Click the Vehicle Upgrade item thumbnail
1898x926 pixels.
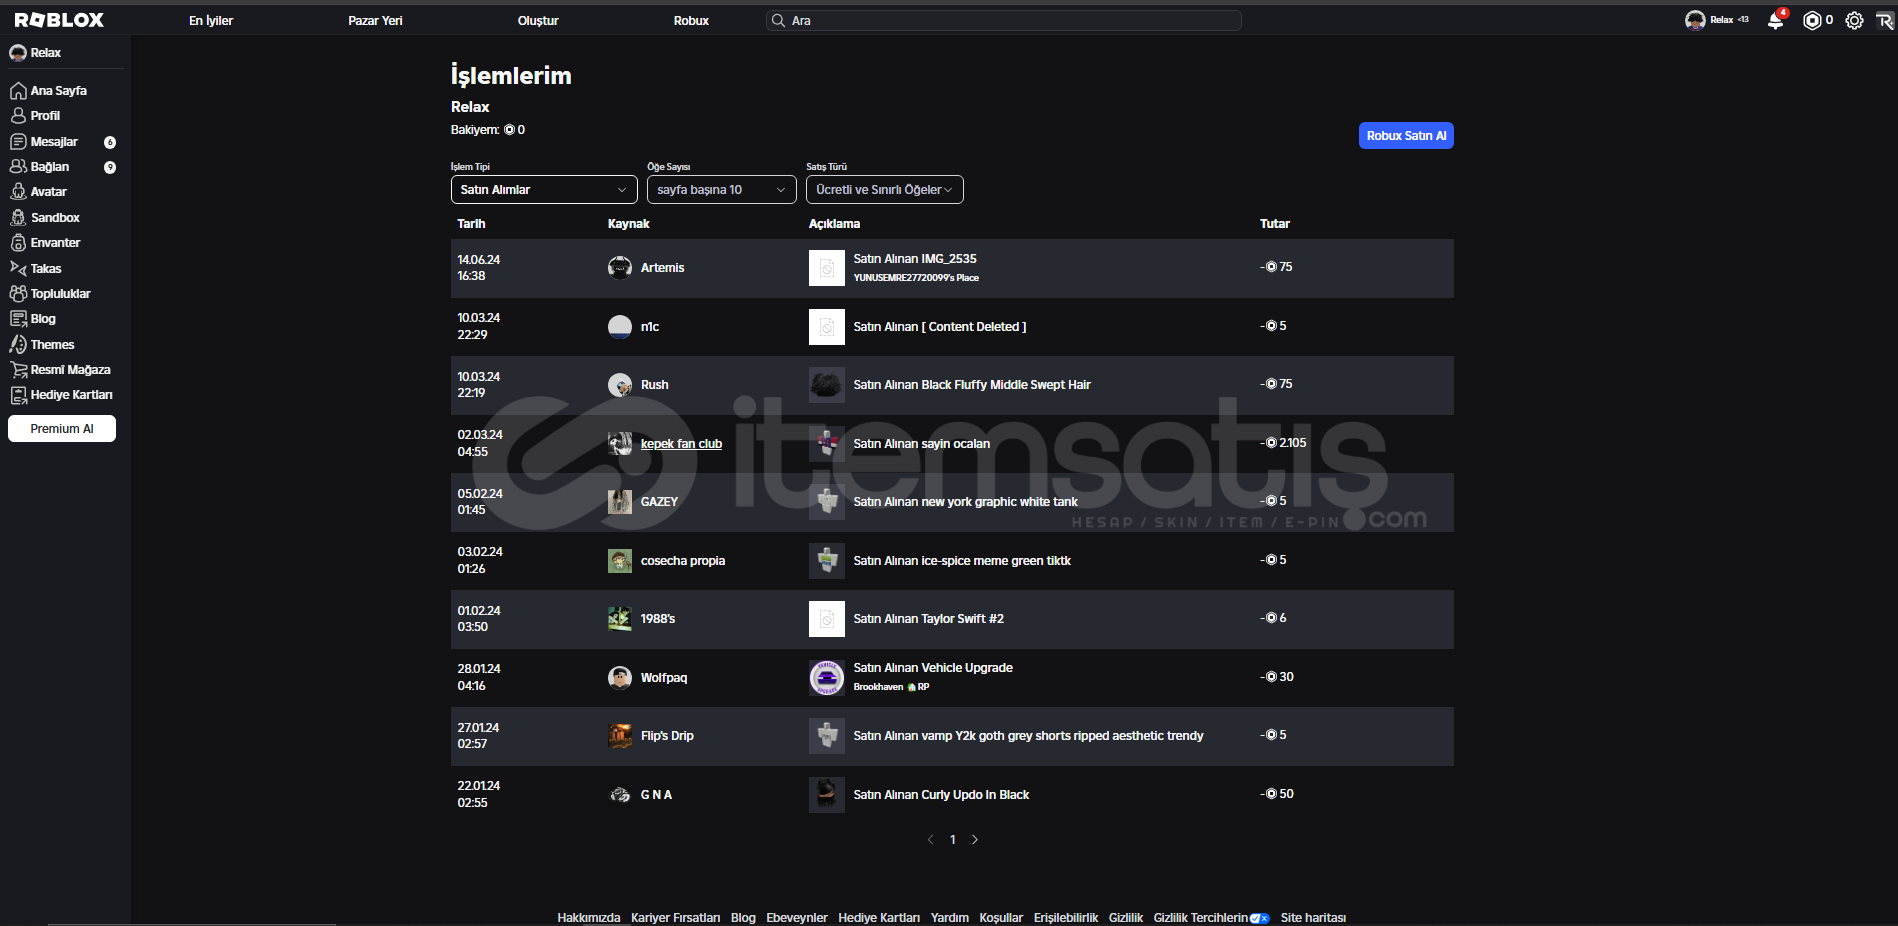[827, 678]
